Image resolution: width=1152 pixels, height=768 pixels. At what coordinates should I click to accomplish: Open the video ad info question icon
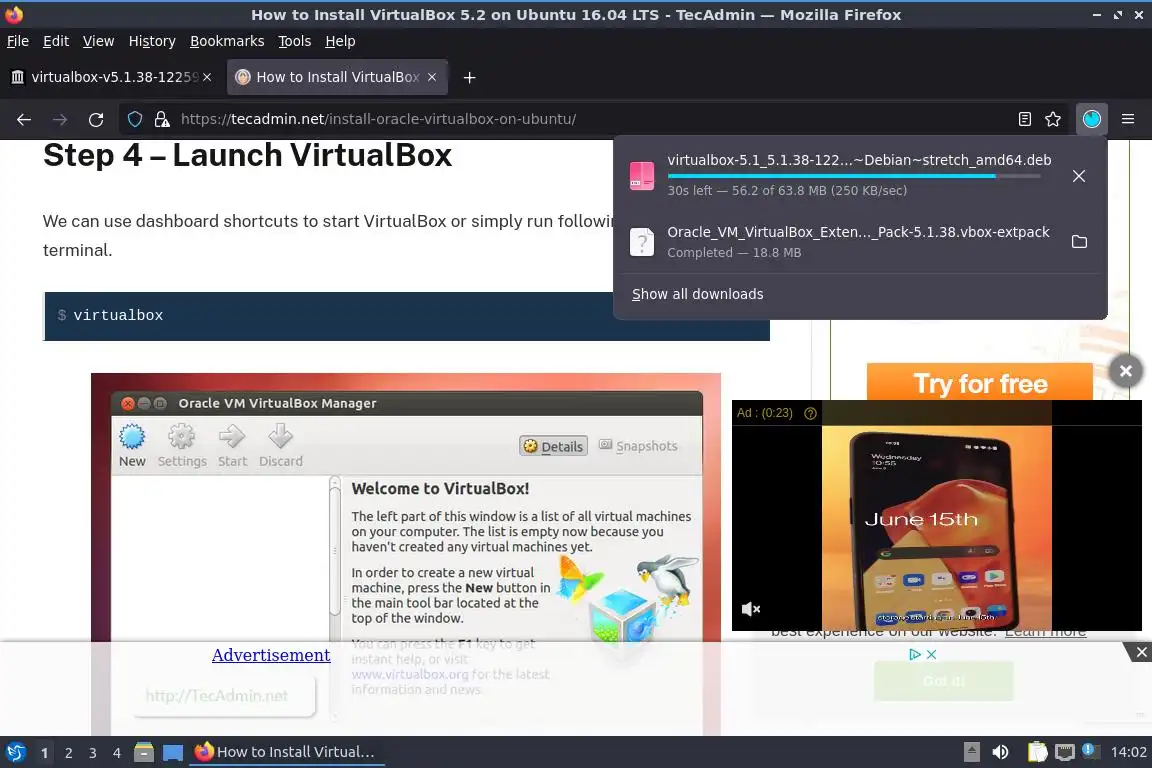point(810,413)
